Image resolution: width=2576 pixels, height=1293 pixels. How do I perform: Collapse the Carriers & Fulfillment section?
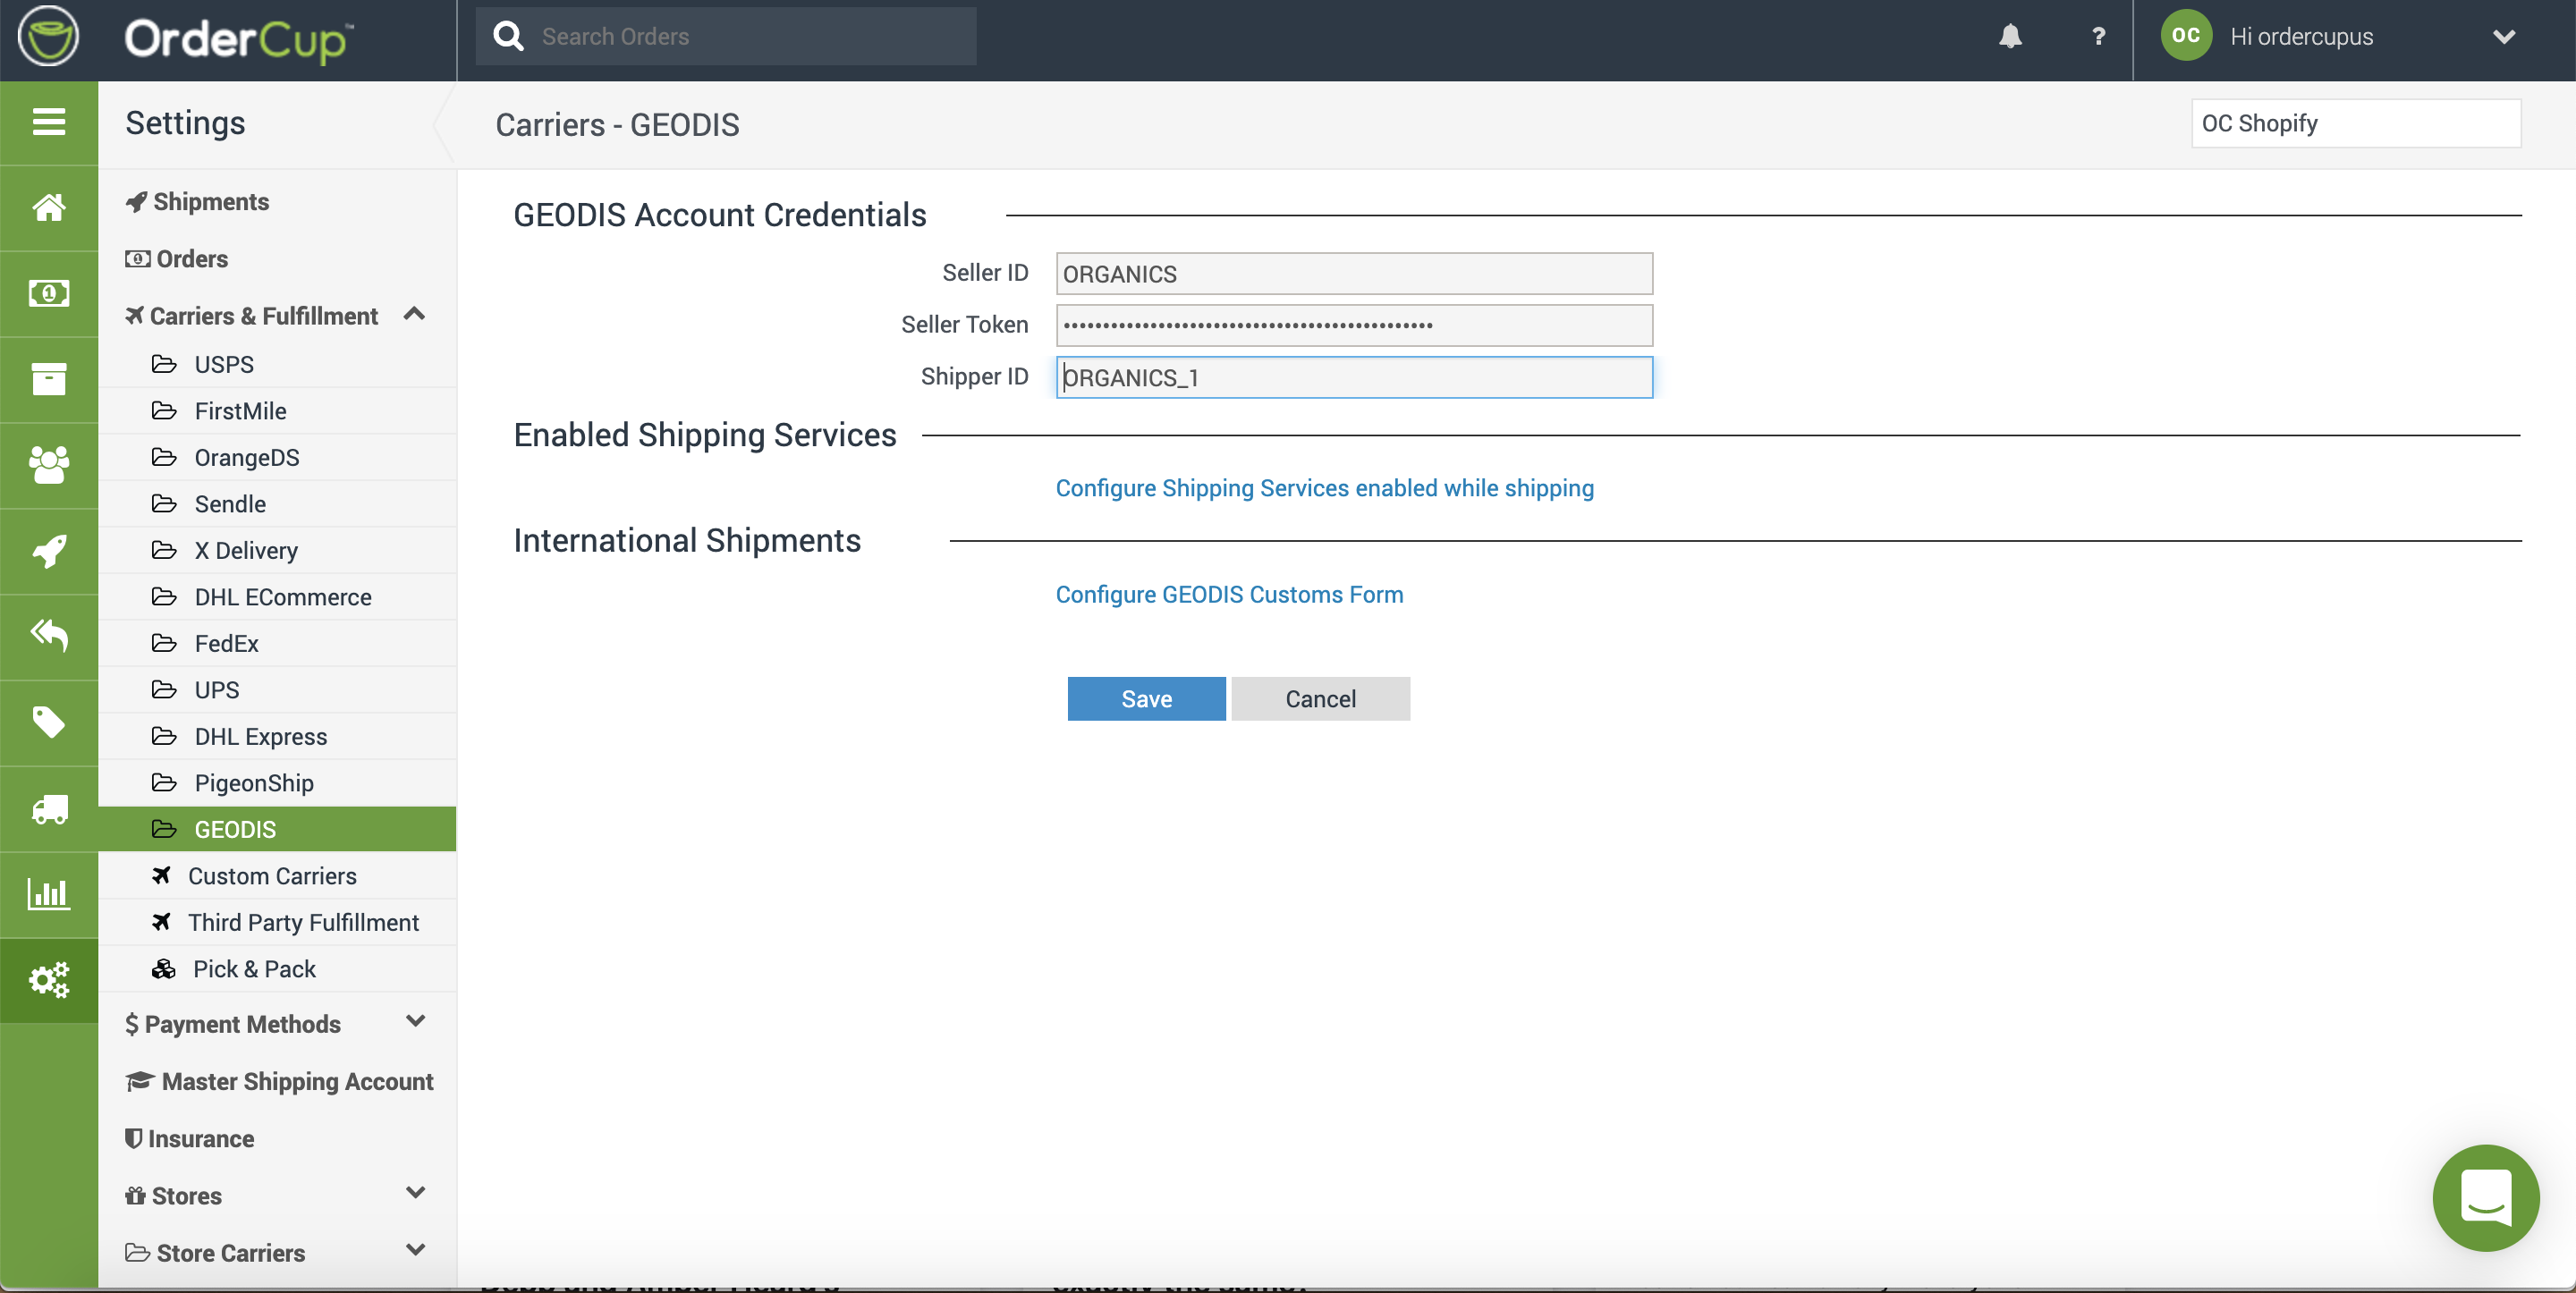click(414, 315)
